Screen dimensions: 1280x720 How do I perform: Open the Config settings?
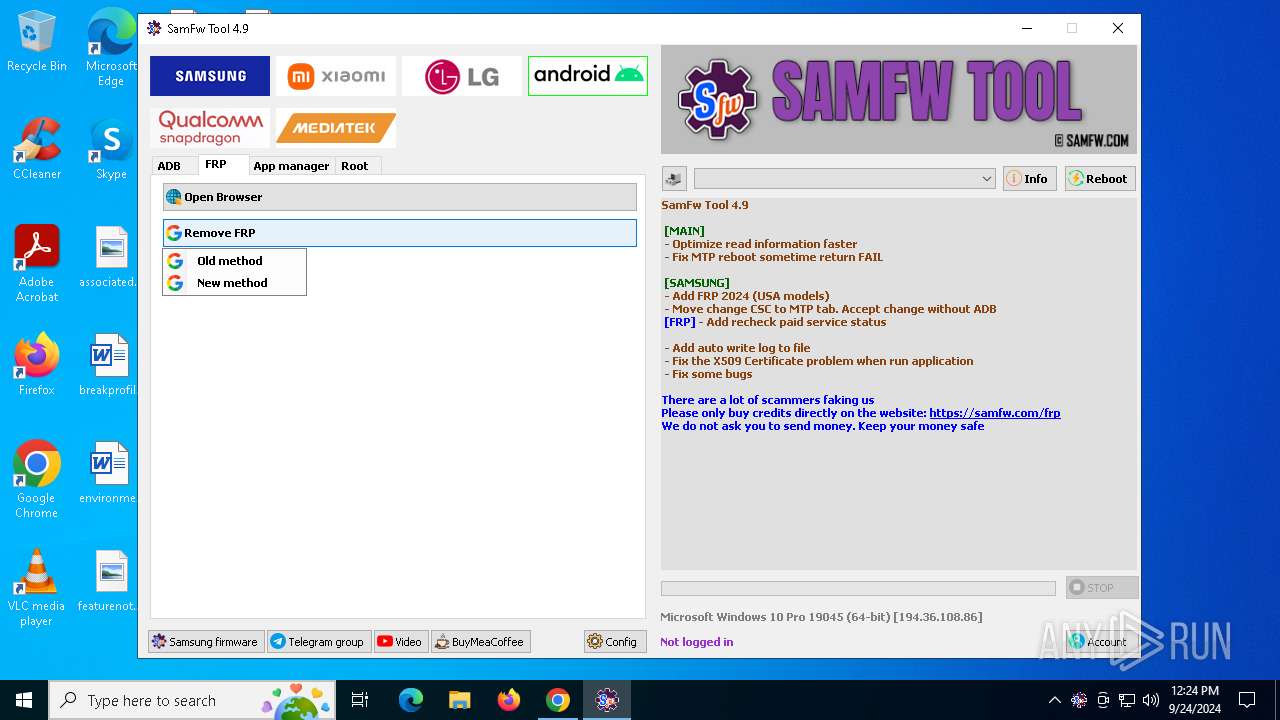click(x=615, y=642)
